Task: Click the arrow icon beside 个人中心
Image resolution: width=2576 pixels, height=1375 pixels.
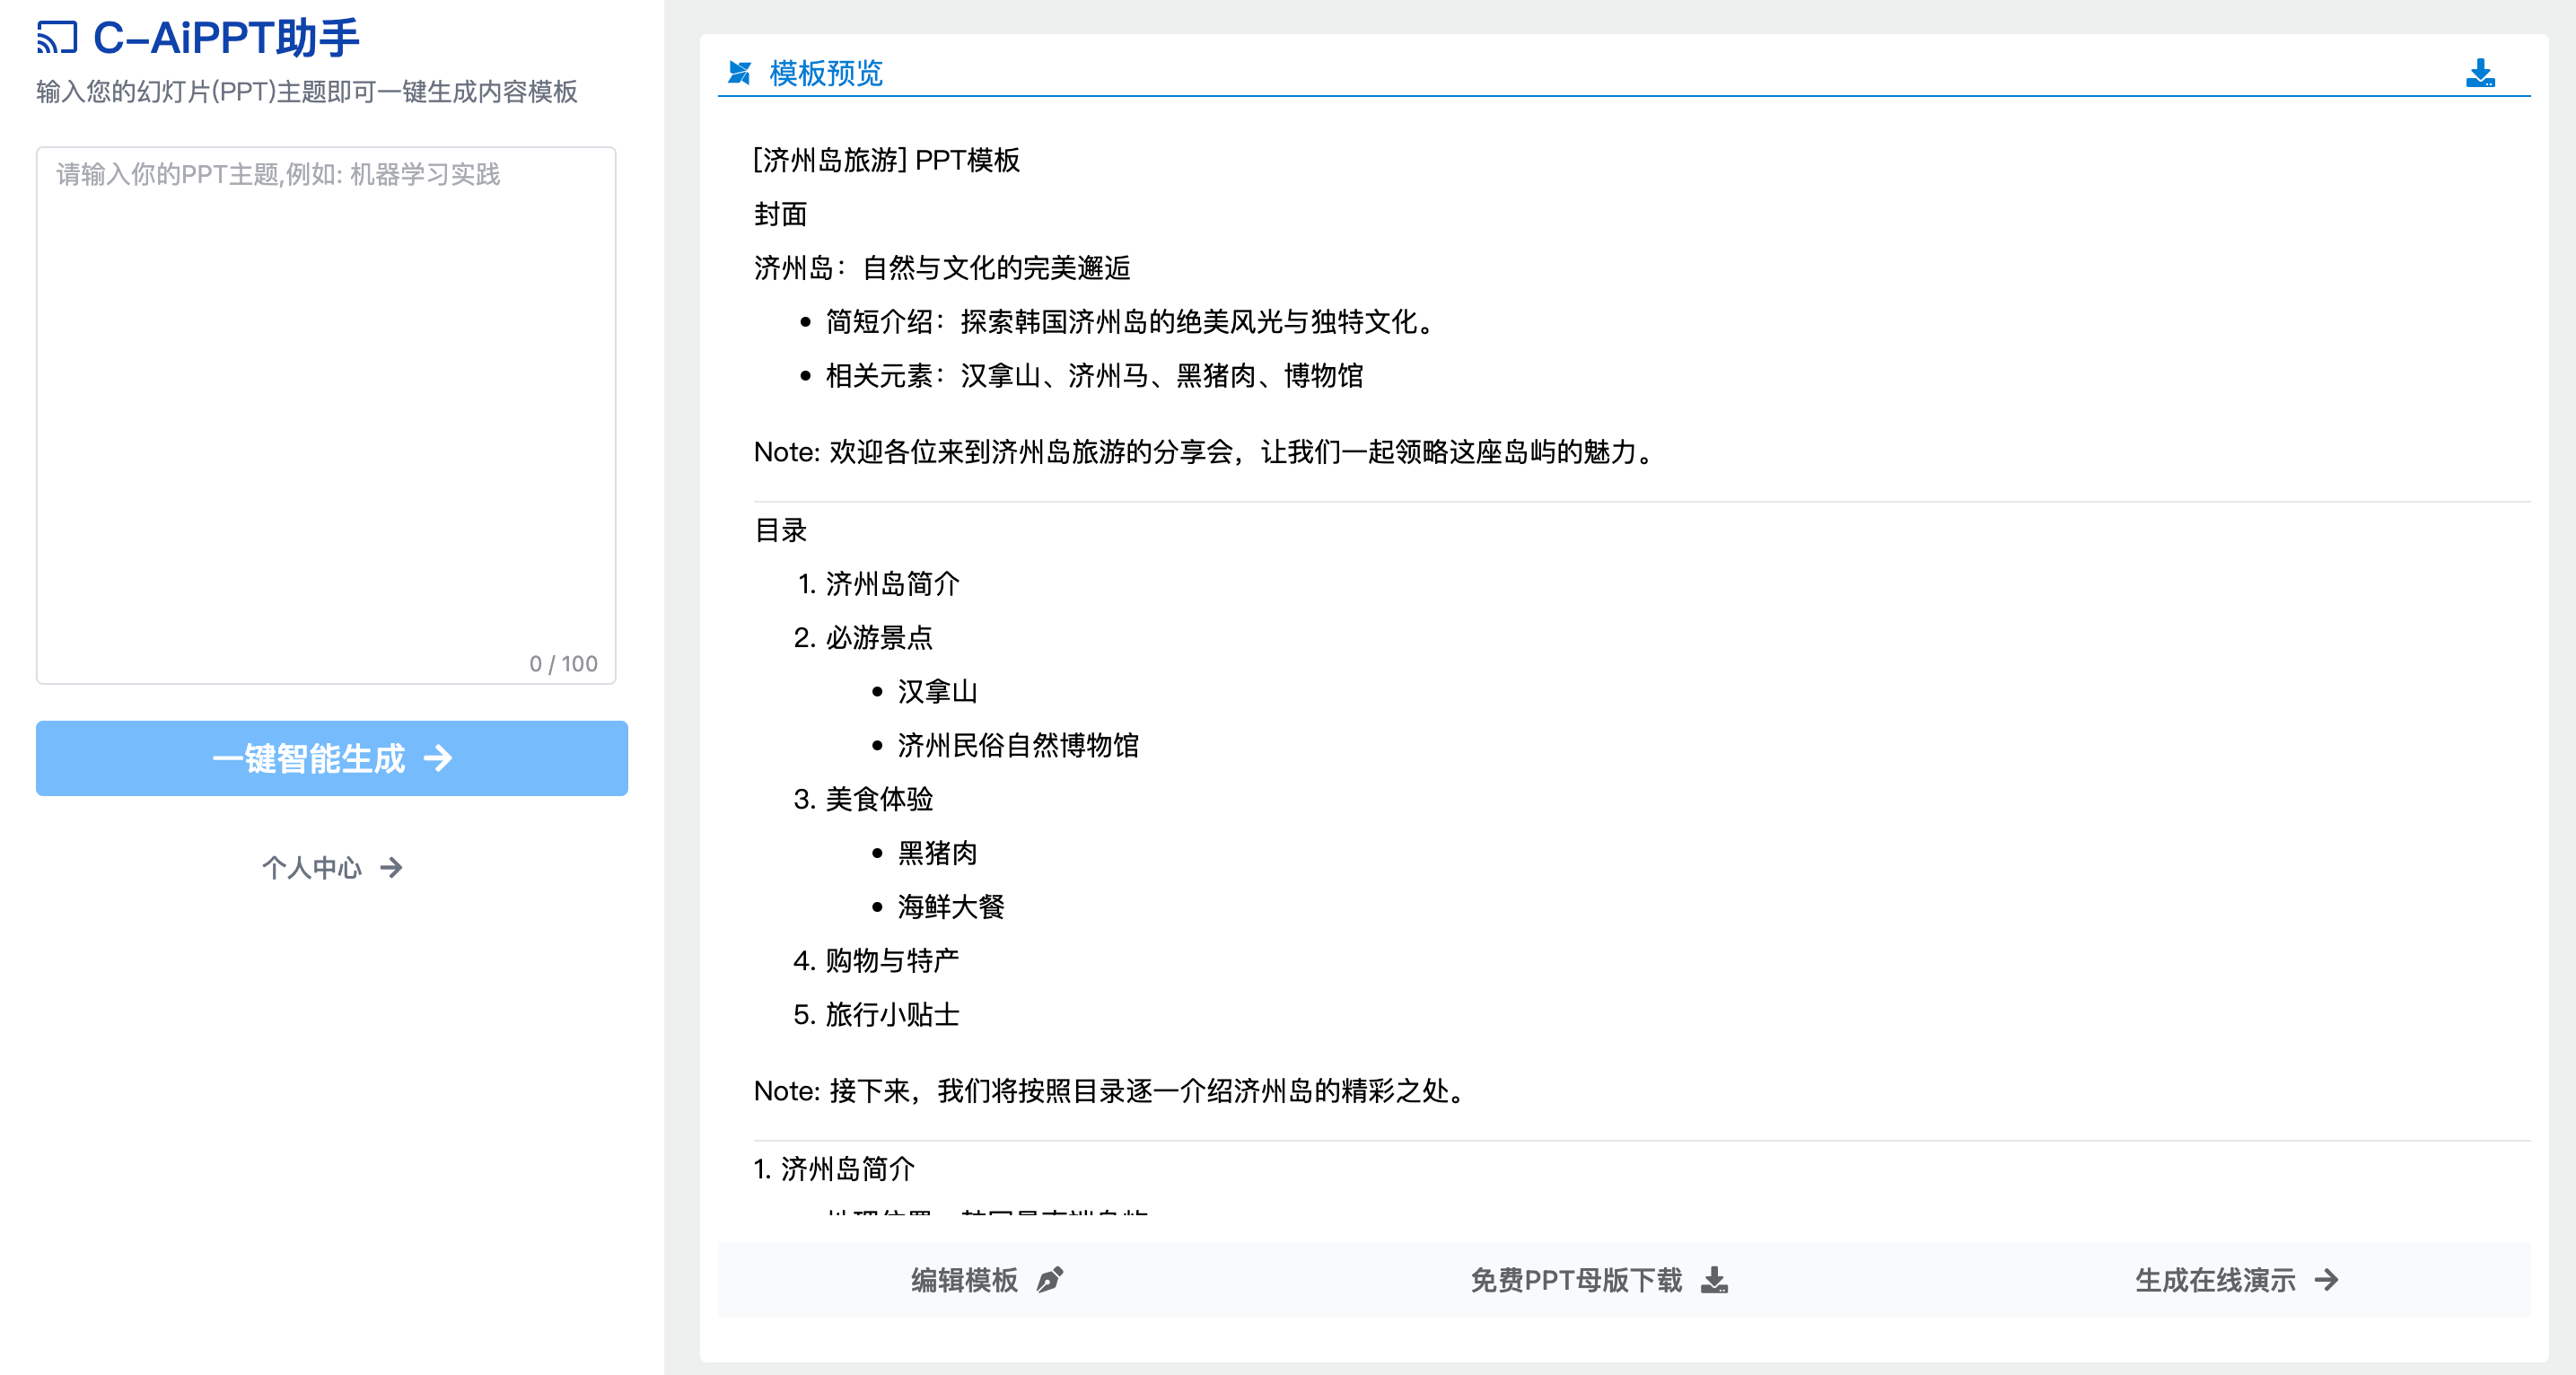Action: 392,867
